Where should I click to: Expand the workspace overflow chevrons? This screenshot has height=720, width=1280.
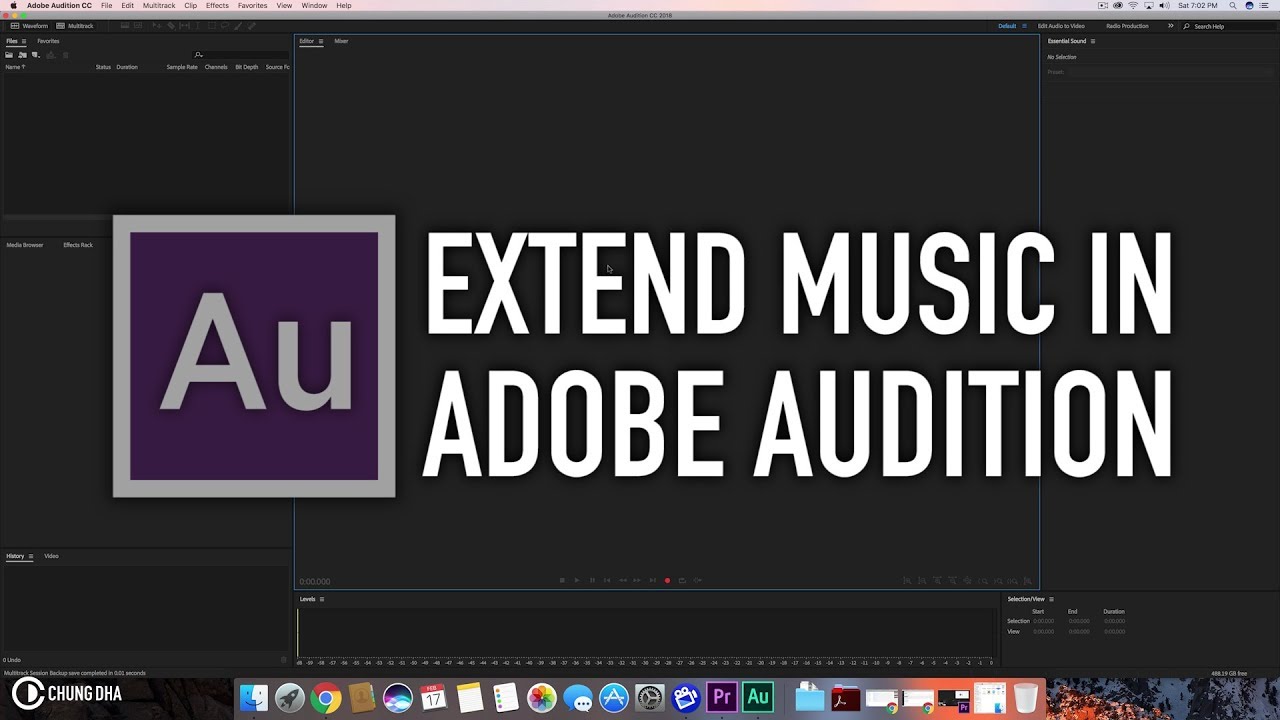click(x=1171, y=26)
